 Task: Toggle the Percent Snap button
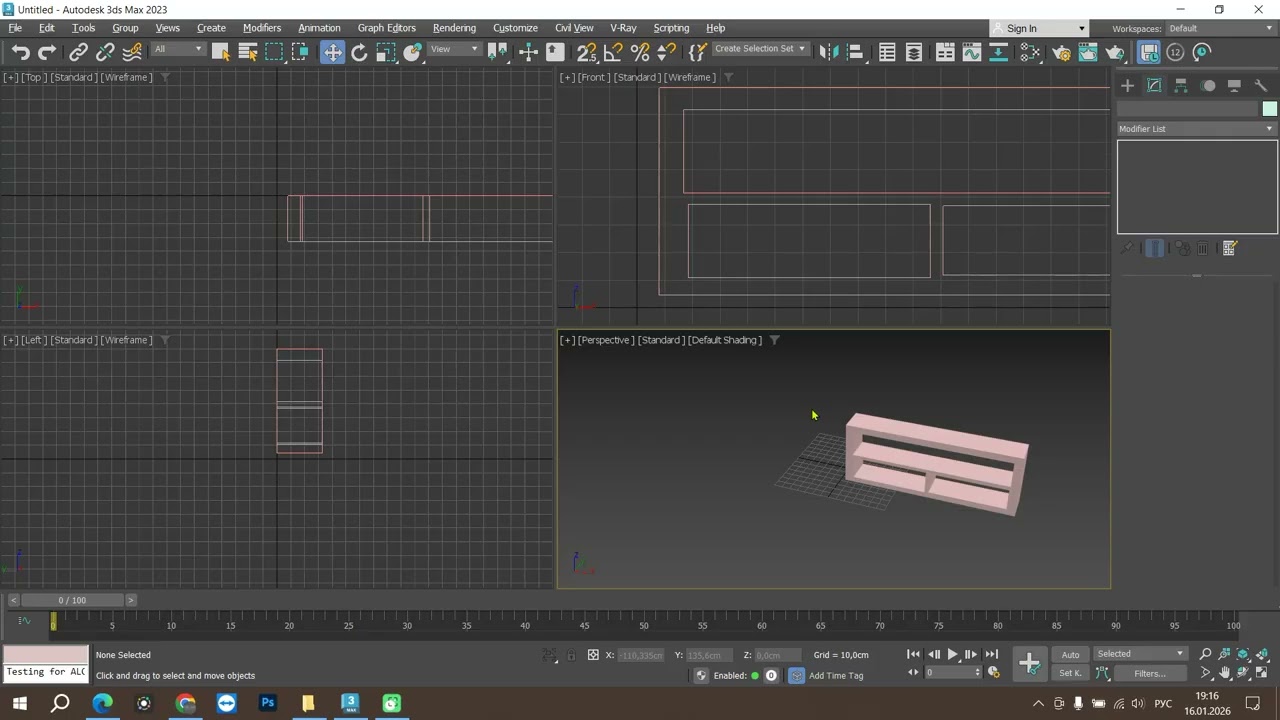pyautogui.click(x=640, y=52)
